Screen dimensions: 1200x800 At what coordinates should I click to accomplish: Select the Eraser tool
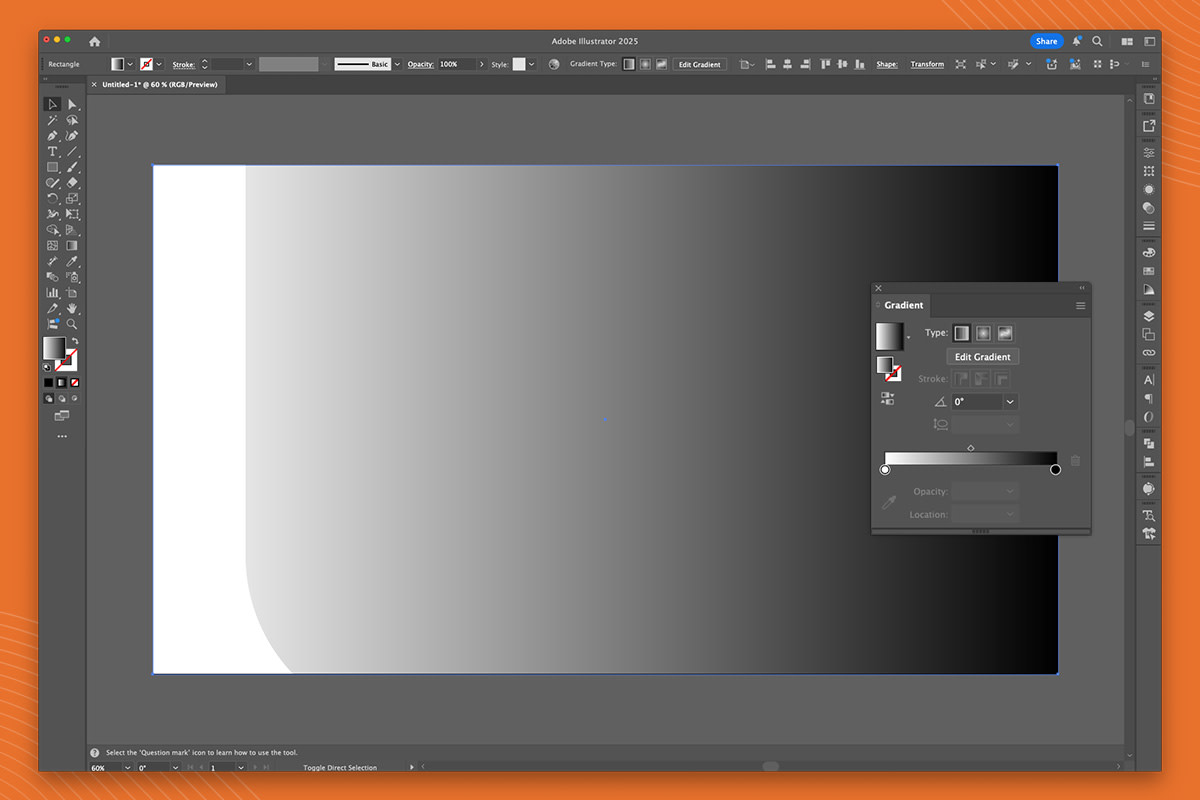(72, 183)
